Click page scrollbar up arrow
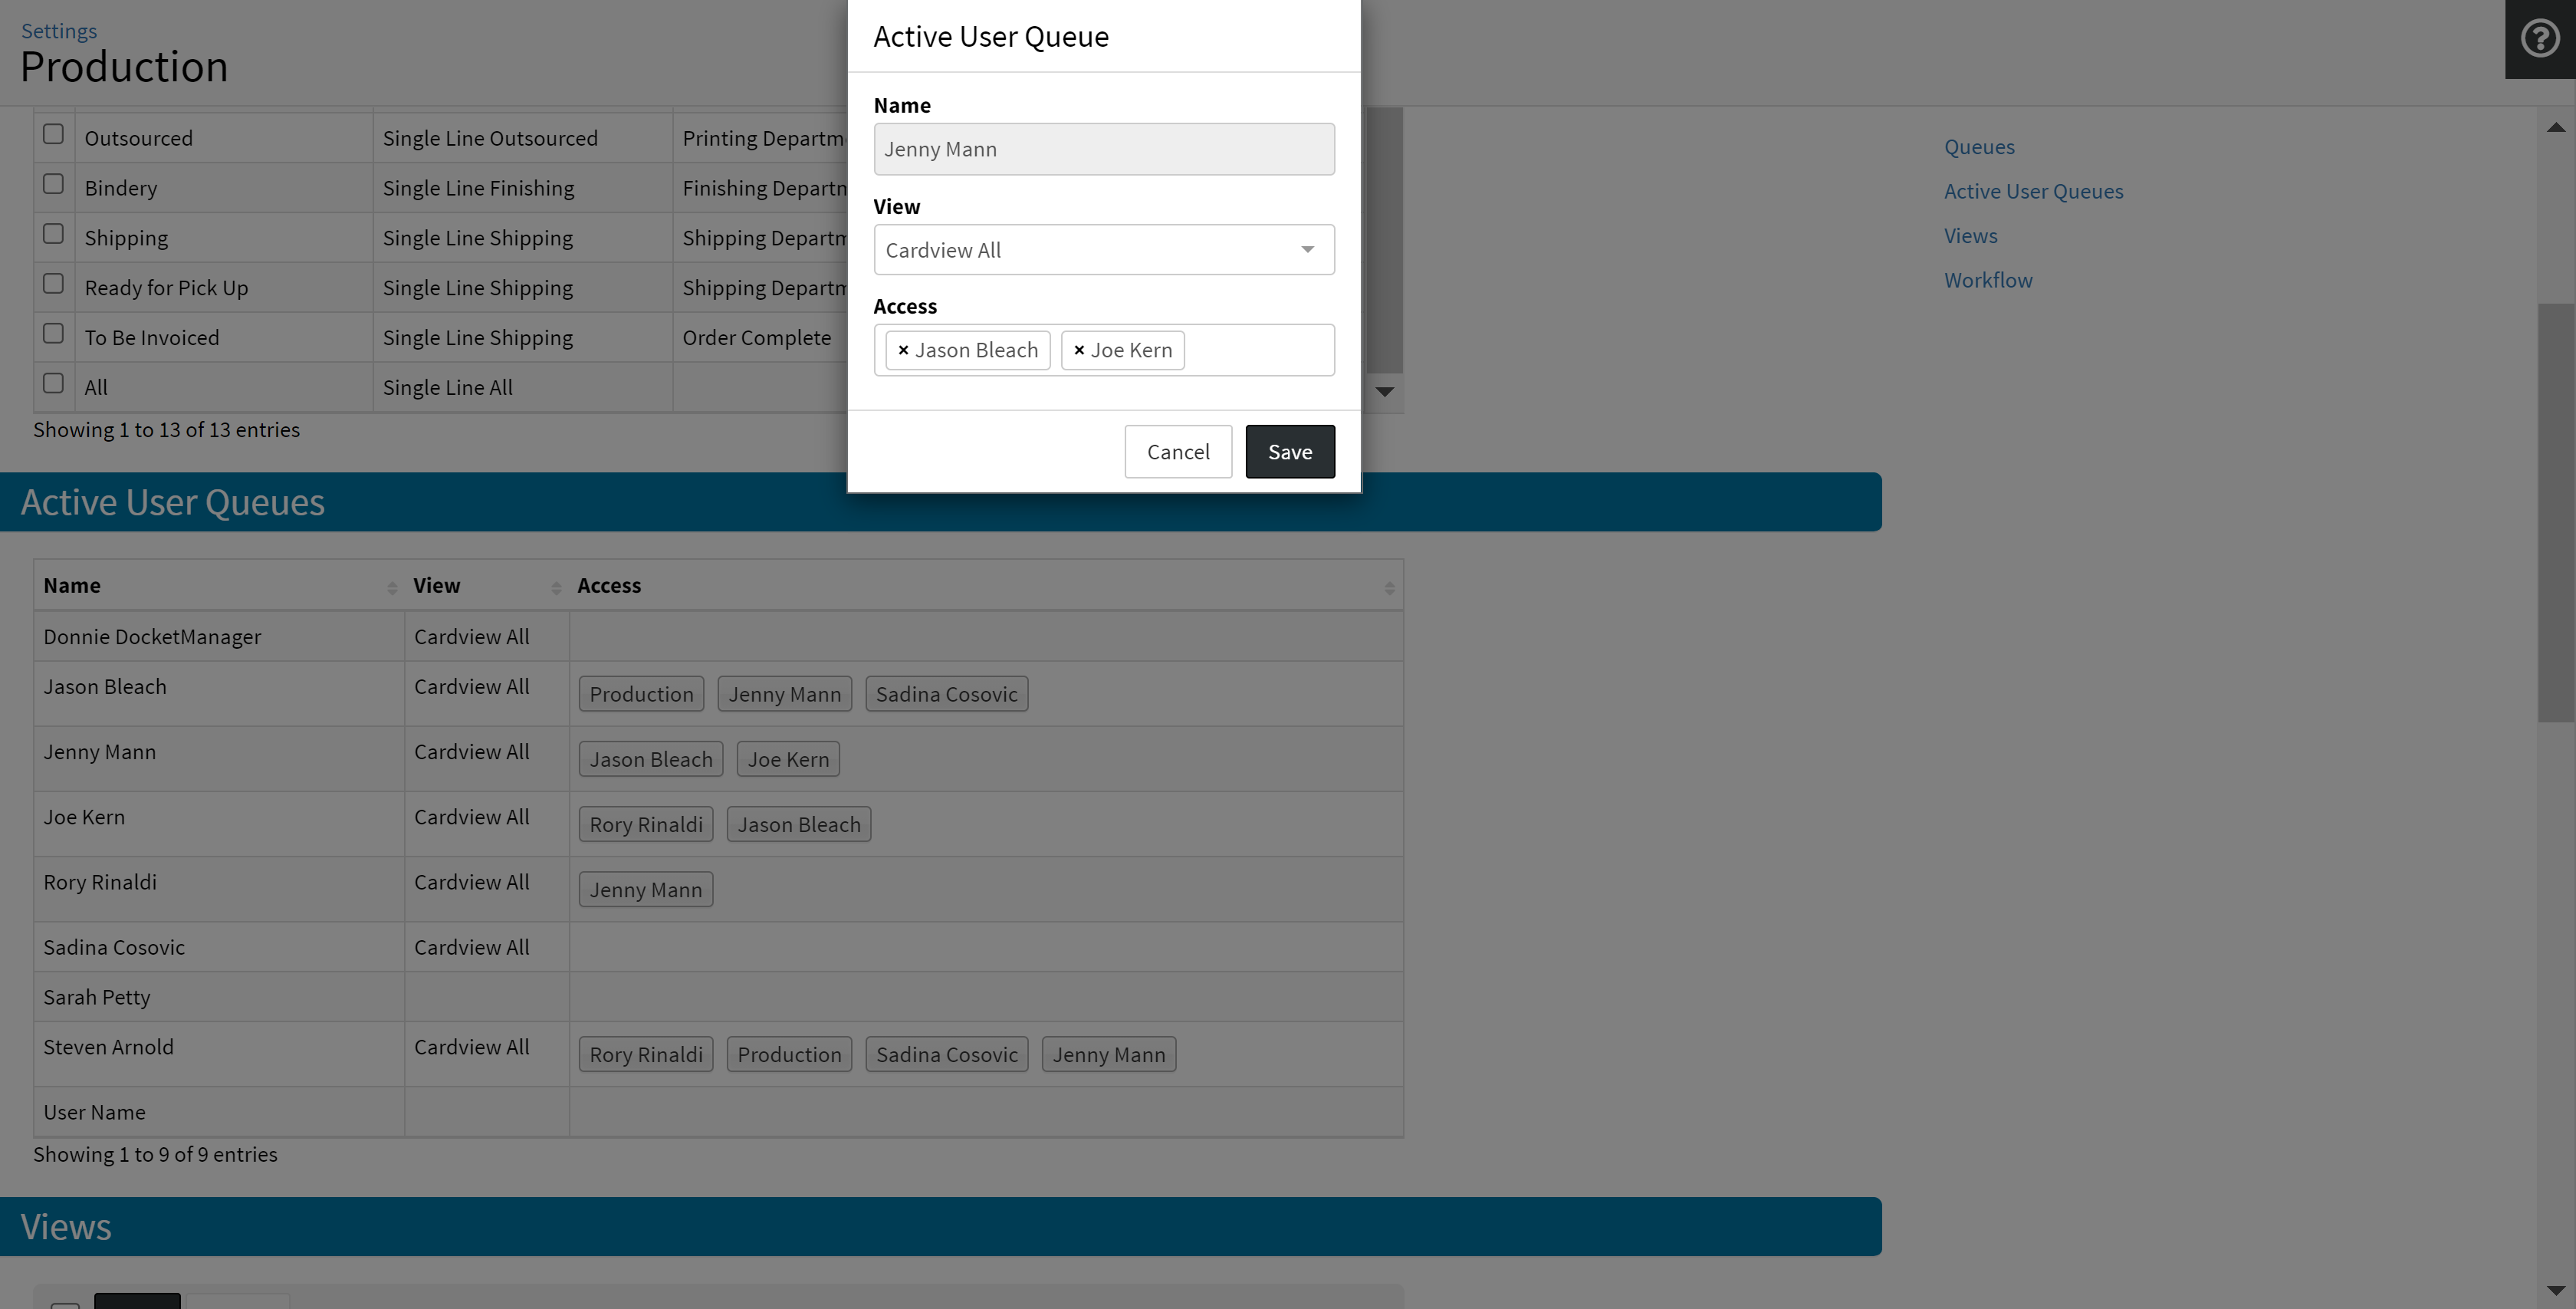The height and width of the screenshot is (1309, 2576). 2555,127
